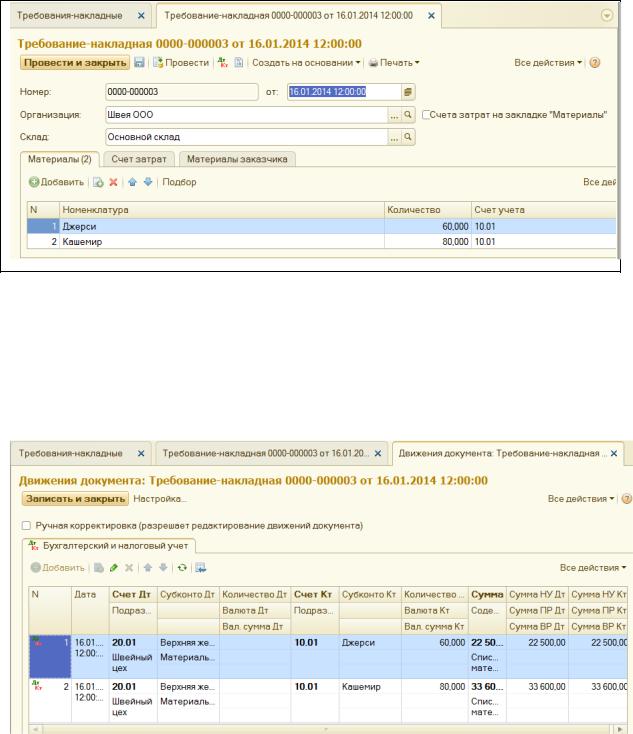This screenshot has width=633, height=734.
Task: Click the 22 500,00 Сумма НУ Дт cell
Action: [537, 643]
